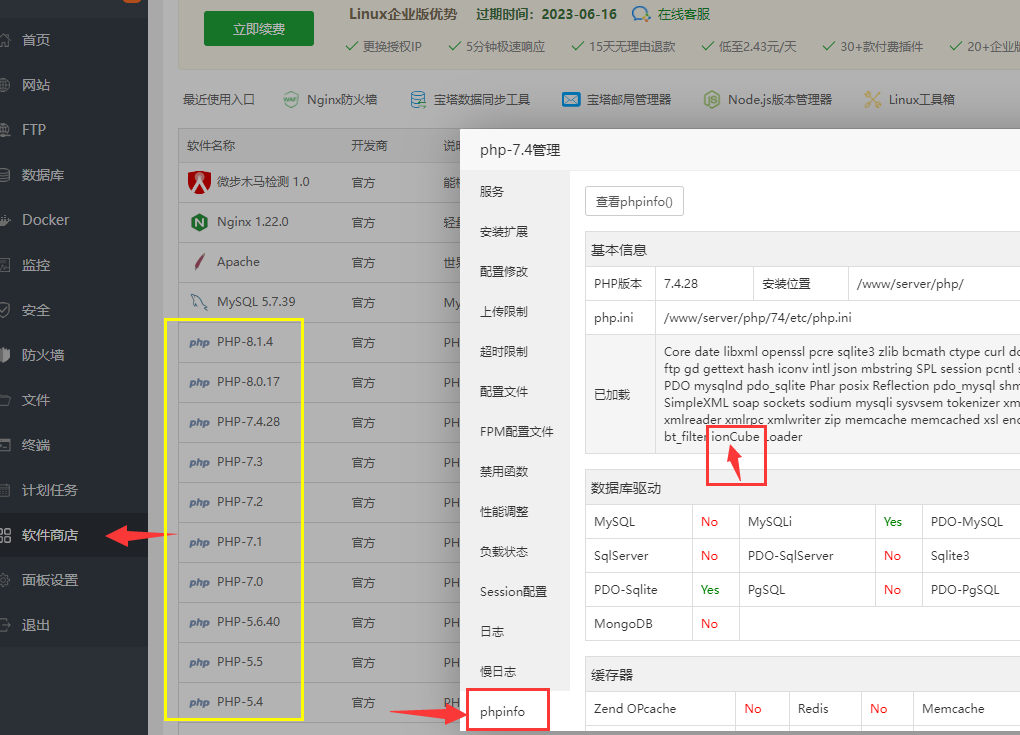1020x735 pixels.
Task: Open Linux工具箱 shortcut
Action: (x=921, y=100)
